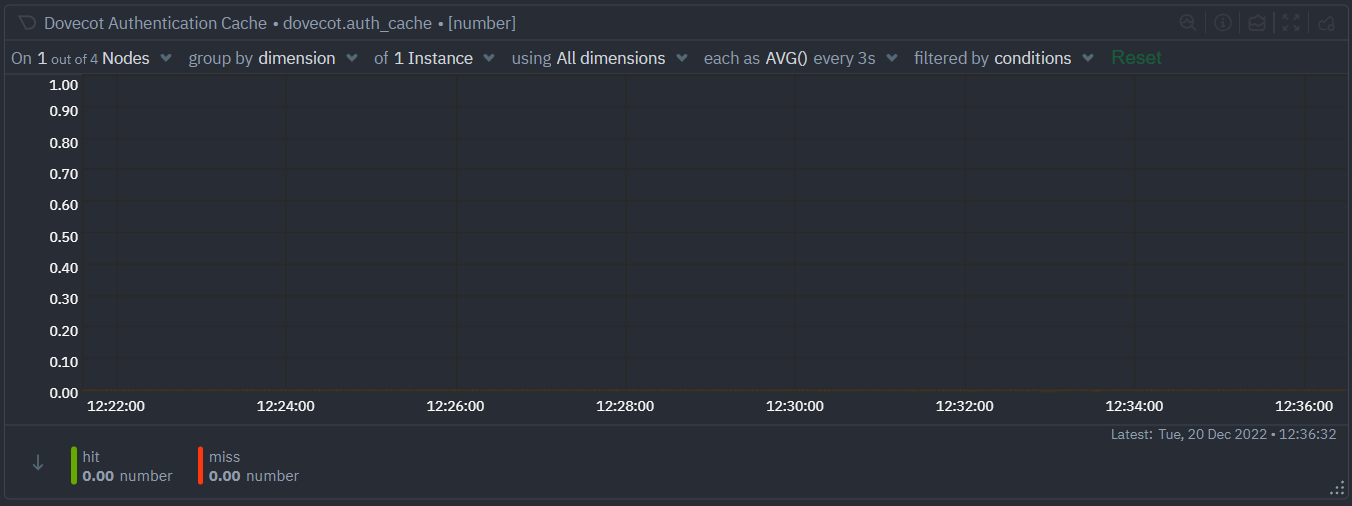Open the Nodes selector dropdown

coord(92,58)
